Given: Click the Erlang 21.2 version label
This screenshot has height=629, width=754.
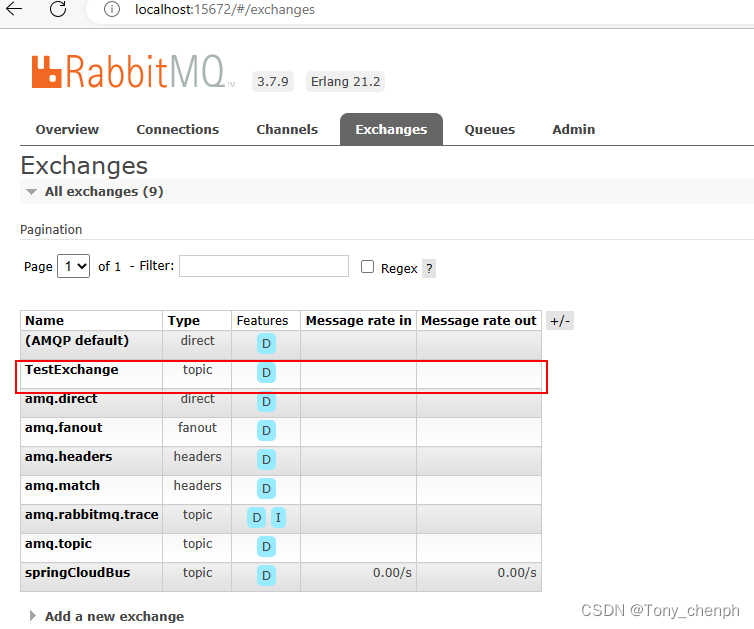Looking at the screenshot, I should [345, 81].
